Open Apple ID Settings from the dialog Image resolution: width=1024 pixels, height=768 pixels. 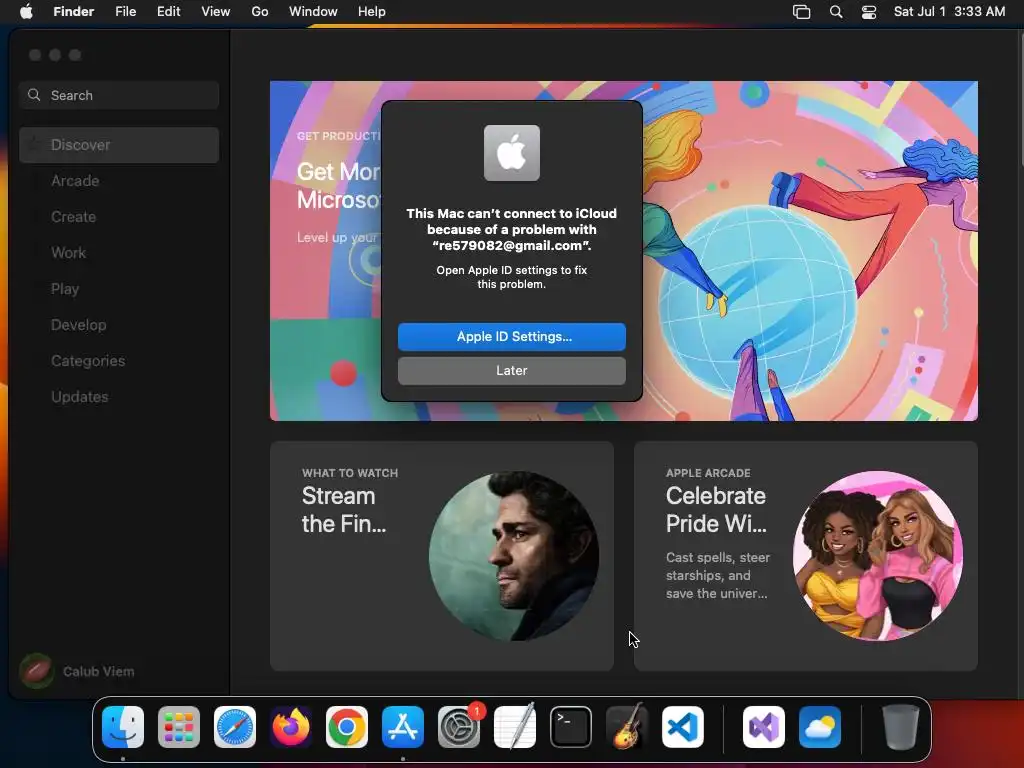[511, 336]
